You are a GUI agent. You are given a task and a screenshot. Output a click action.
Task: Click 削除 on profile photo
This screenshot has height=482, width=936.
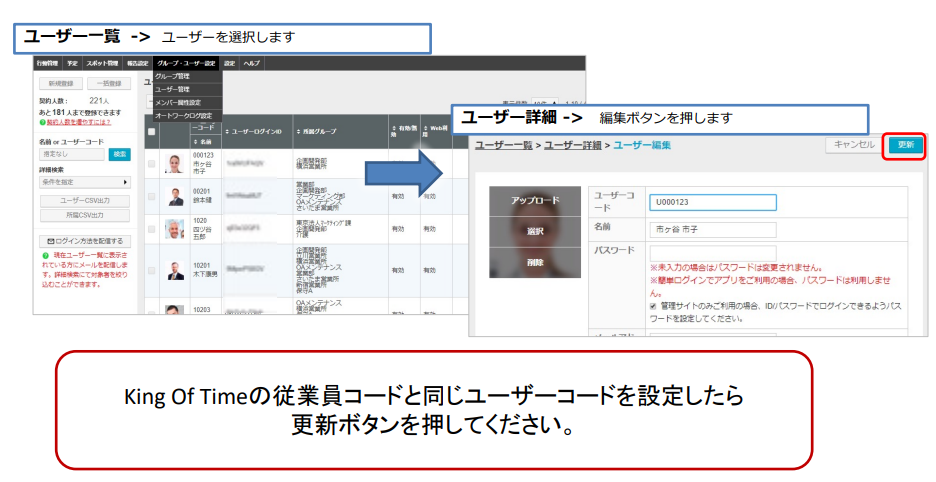pyautogui.click(x=535, y=263)
